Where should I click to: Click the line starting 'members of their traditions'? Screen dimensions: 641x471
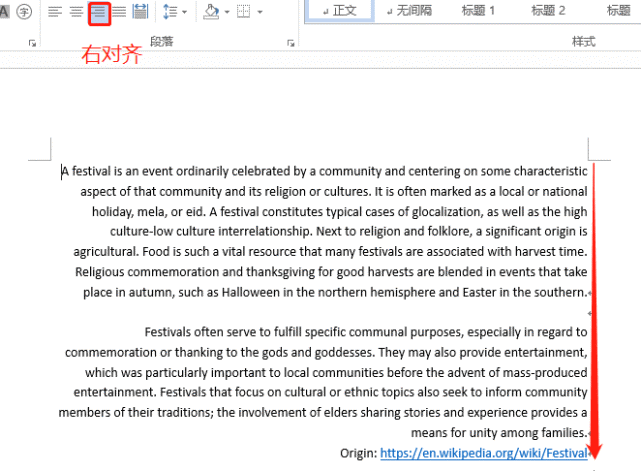(323, 413)
